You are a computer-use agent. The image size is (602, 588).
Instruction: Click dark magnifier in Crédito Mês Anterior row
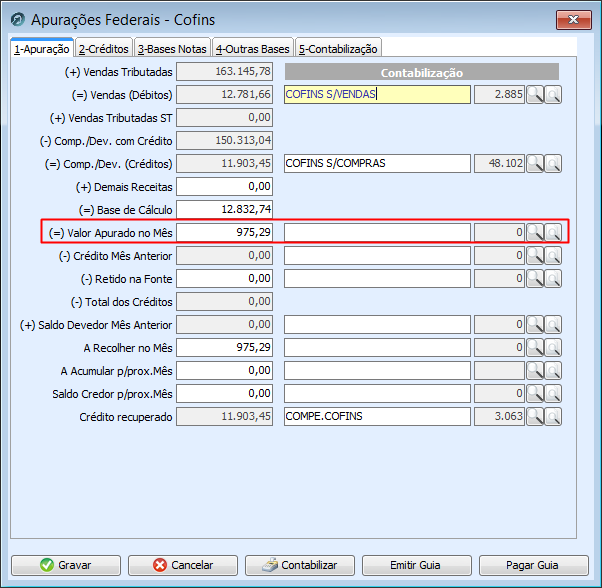tap(535, 256)
